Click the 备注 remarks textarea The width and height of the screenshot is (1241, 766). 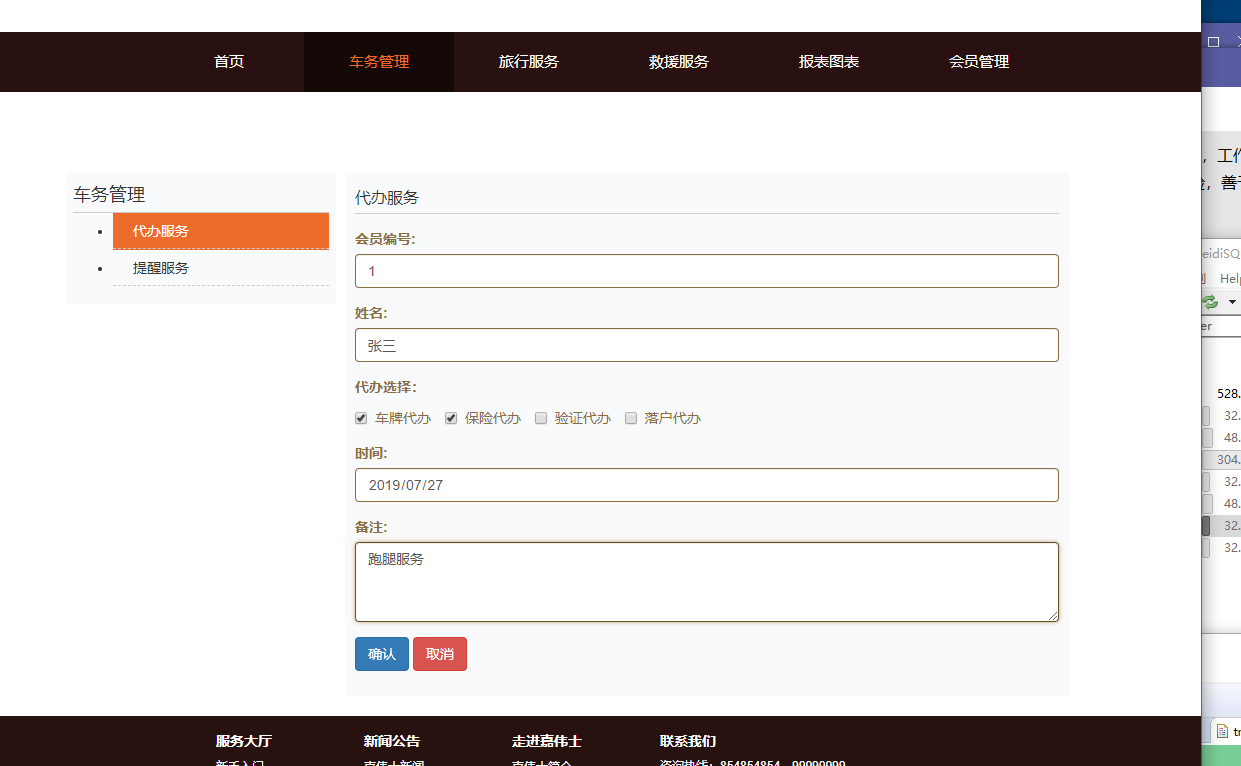click(x=707, y=580)
